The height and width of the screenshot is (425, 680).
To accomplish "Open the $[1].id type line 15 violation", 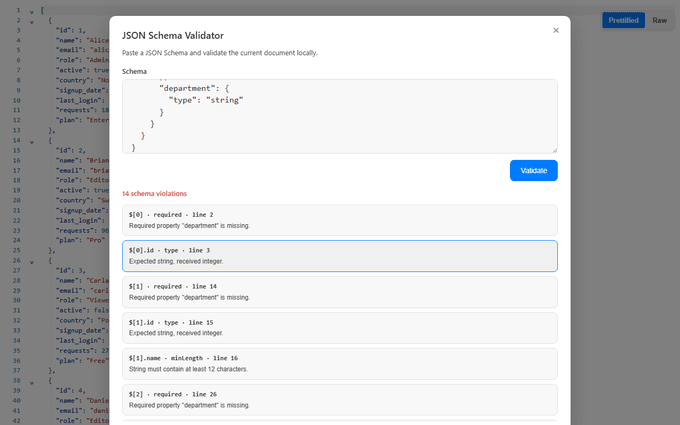I will point(340,328).
